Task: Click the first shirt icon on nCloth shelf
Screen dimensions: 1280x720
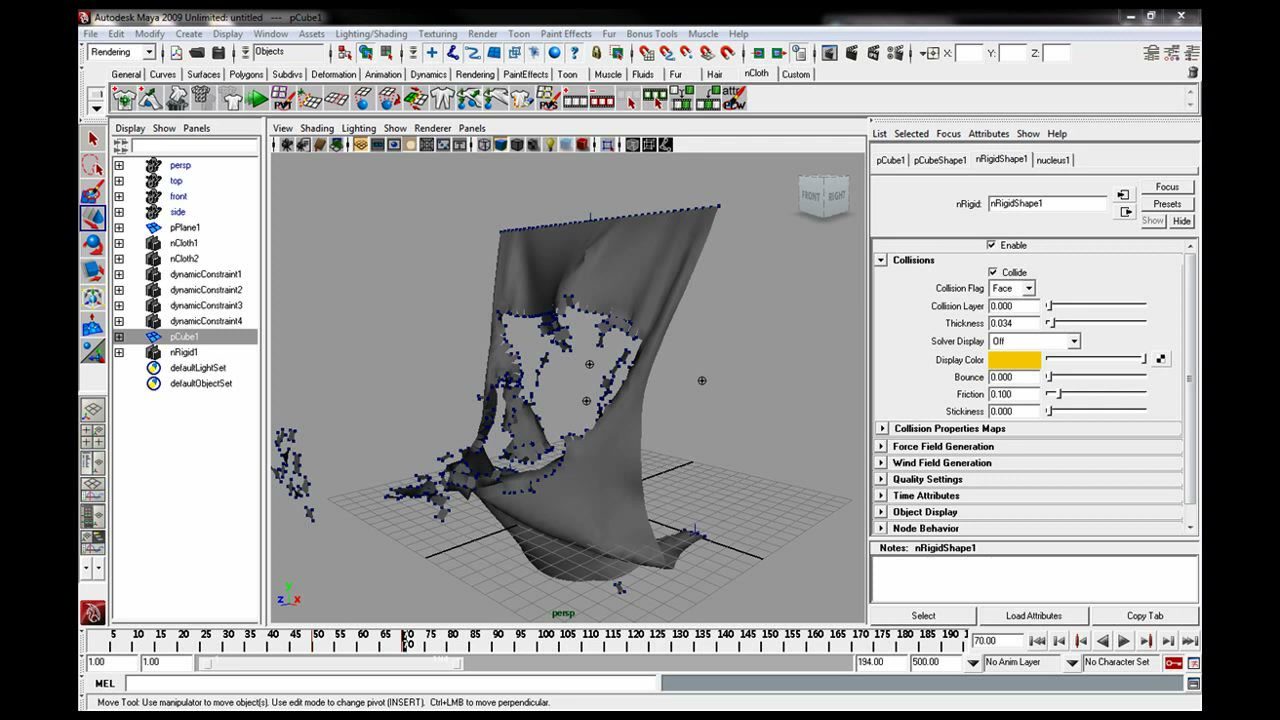Action: tap(124, 99)
